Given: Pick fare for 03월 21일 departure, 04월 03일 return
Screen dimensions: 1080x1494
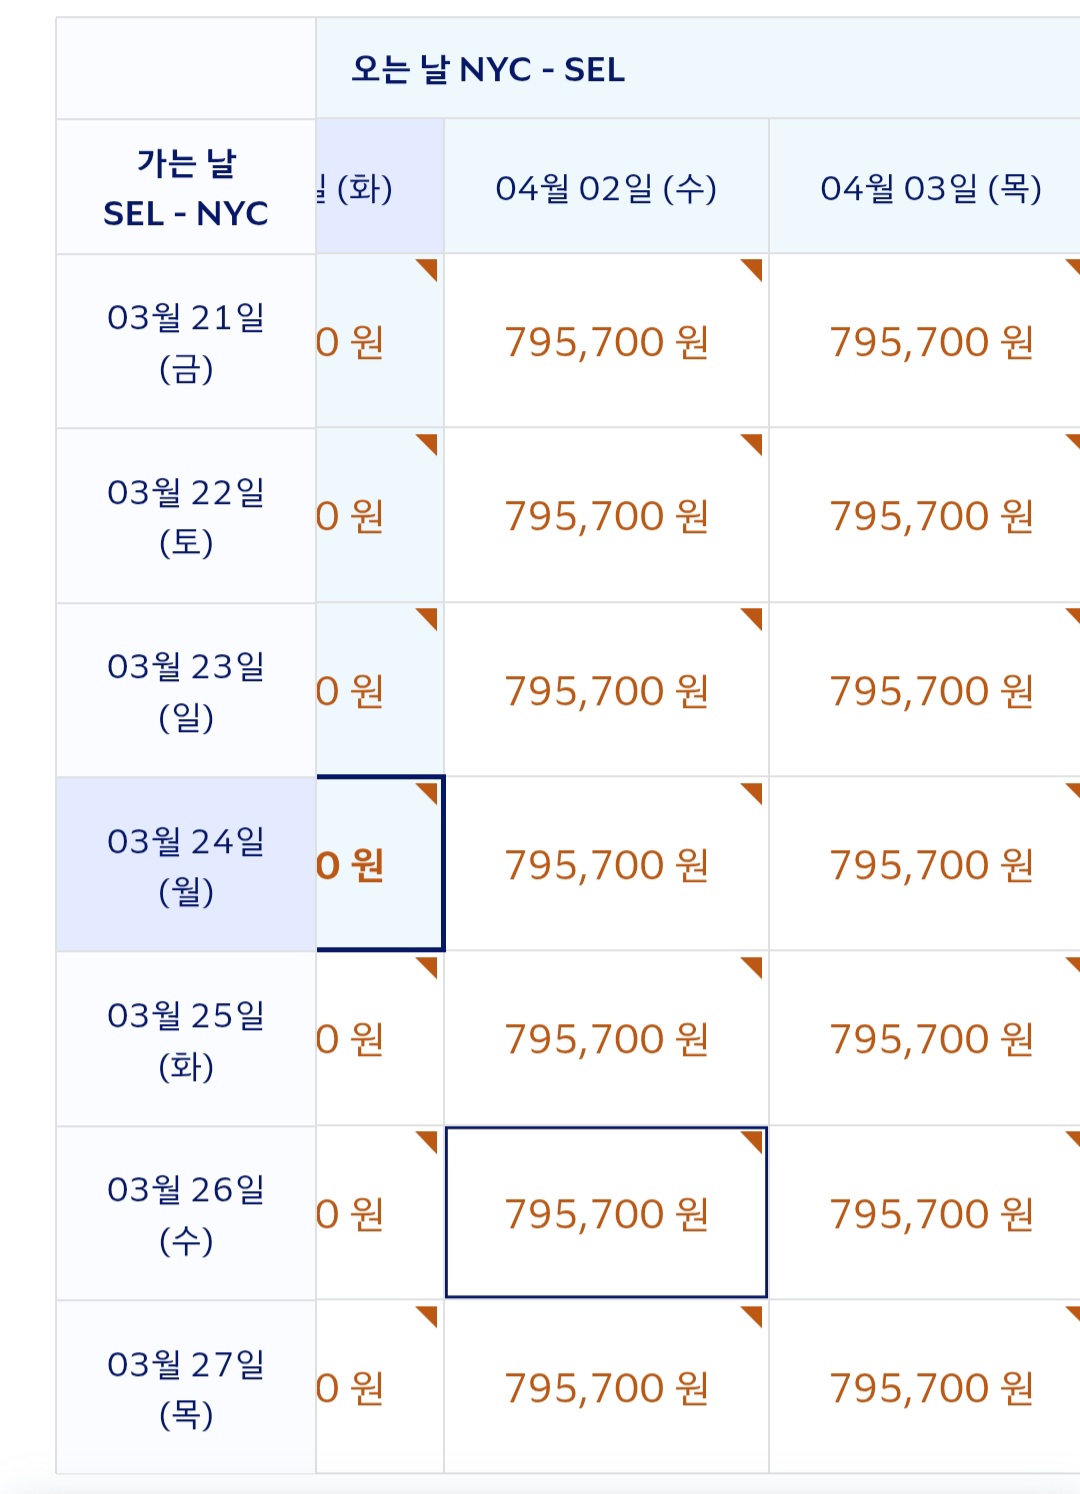Looking at the screenshot, I should [930, 342].
